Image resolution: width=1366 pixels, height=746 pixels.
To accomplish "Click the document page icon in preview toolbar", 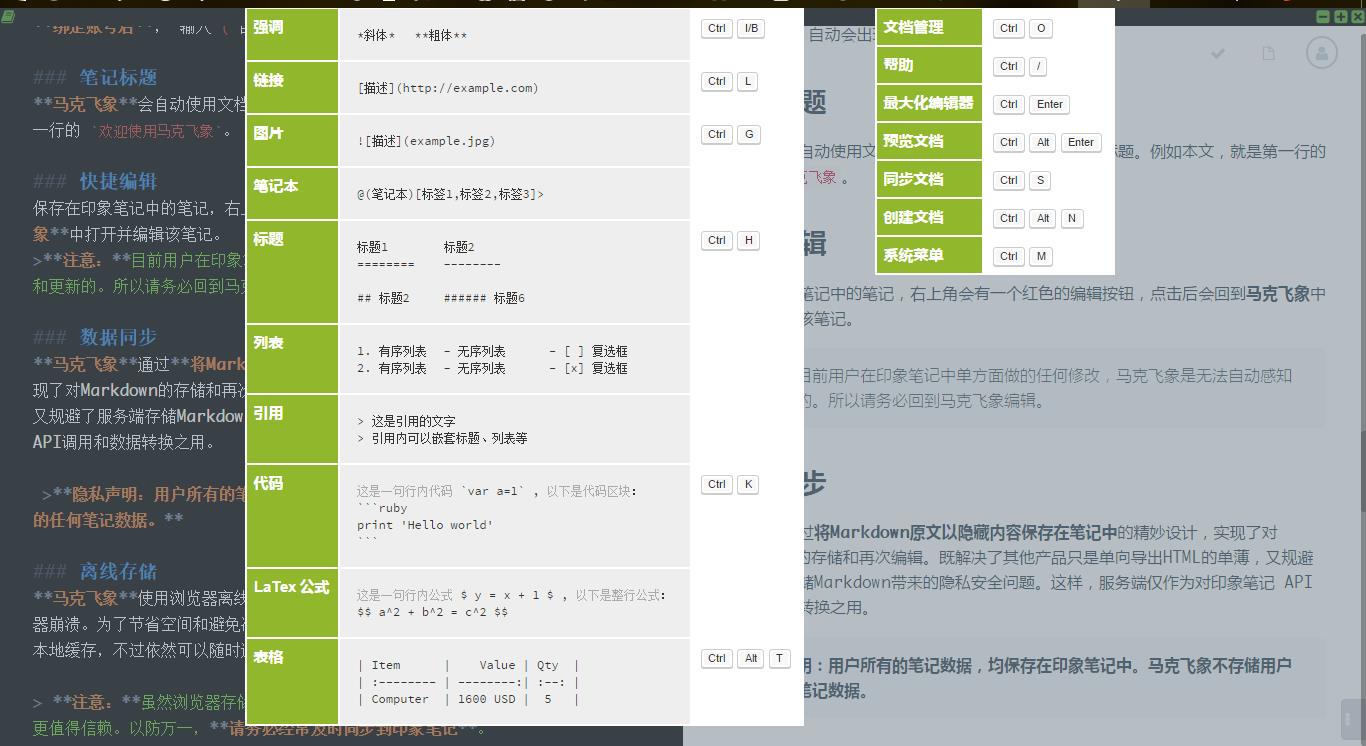I will click(1268, 53).
